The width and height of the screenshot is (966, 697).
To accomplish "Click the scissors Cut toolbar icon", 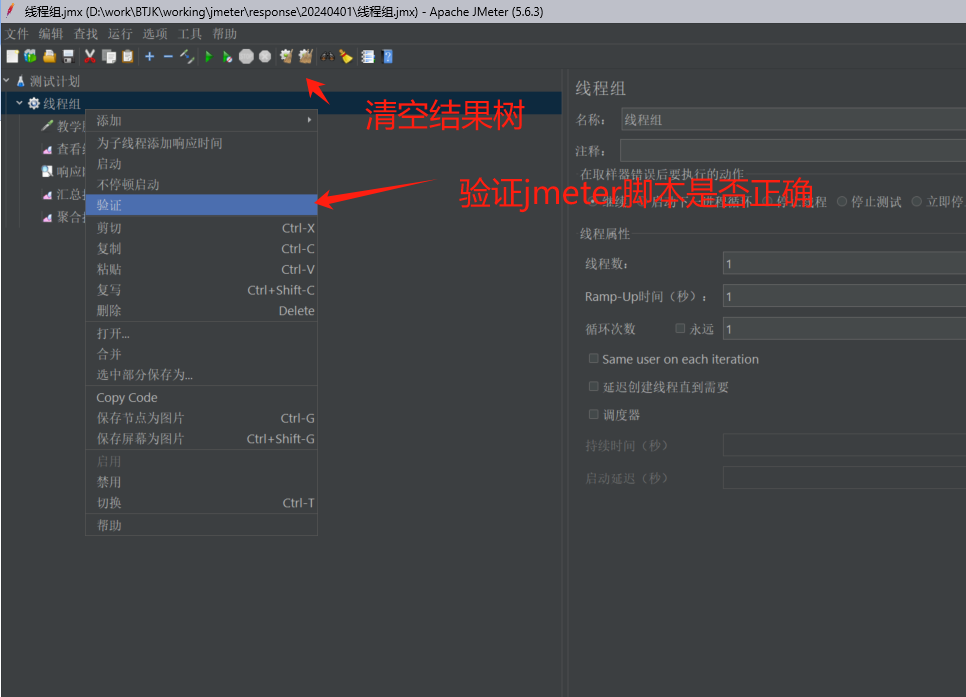I will tap(90, 57).
